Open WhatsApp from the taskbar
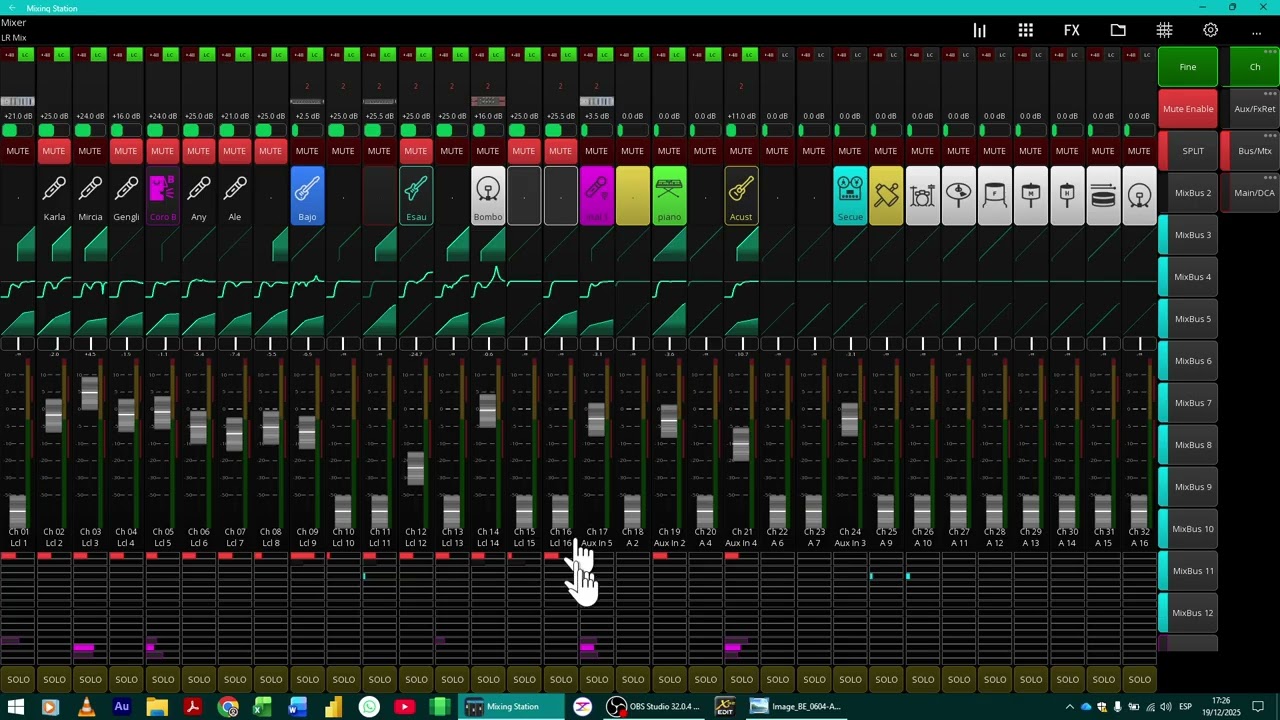Image resolution: width=1280 pixels, height=720 pixels. [x=369, y=707]
